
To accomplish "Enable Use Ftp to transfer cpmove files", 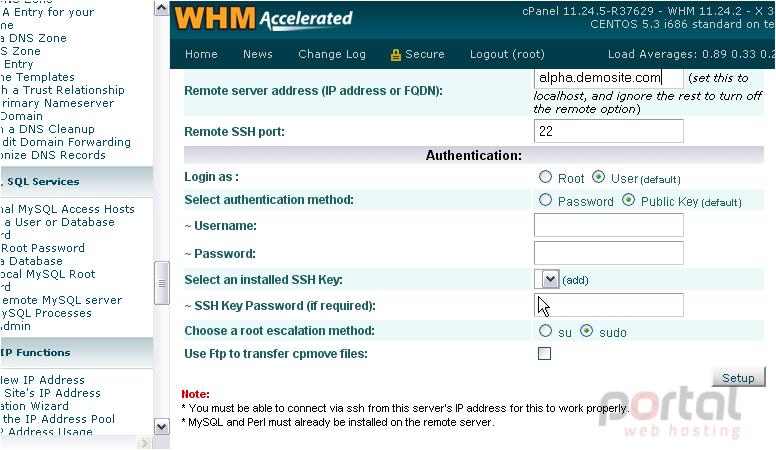I will [544, 353].
